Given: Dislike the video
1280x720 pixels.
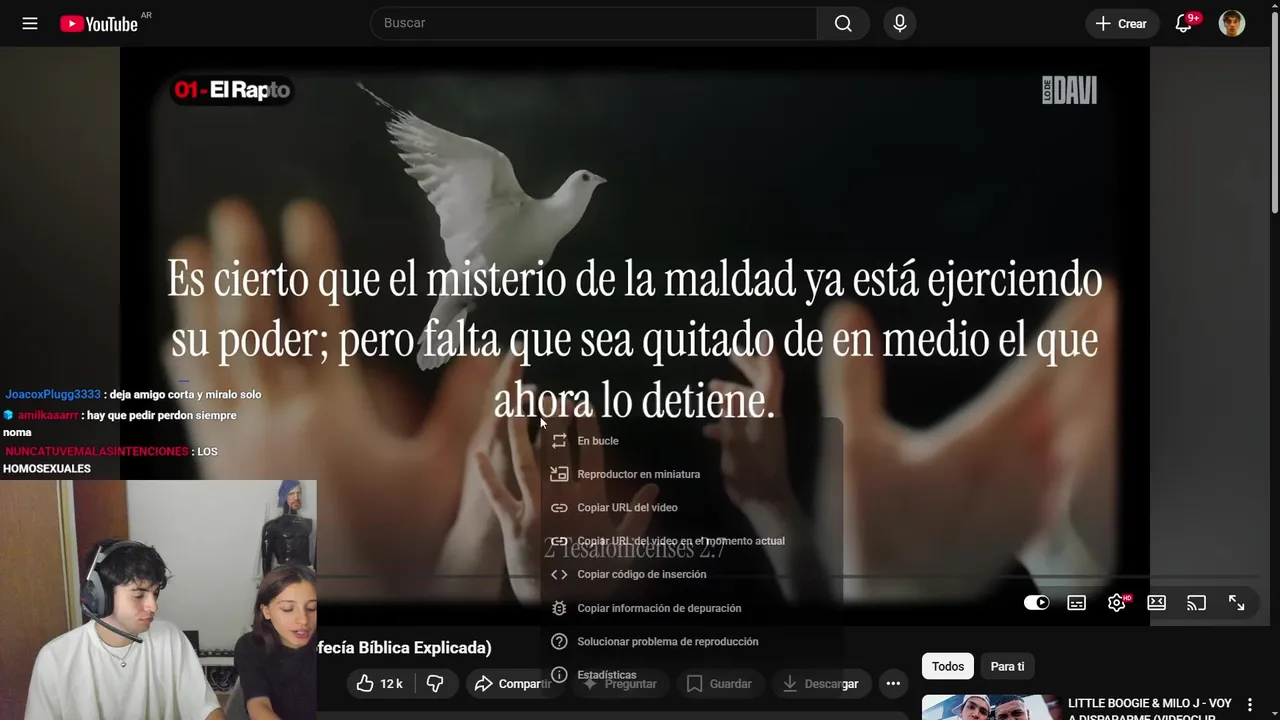Looking at the screenshot, I should pos(435,684).
